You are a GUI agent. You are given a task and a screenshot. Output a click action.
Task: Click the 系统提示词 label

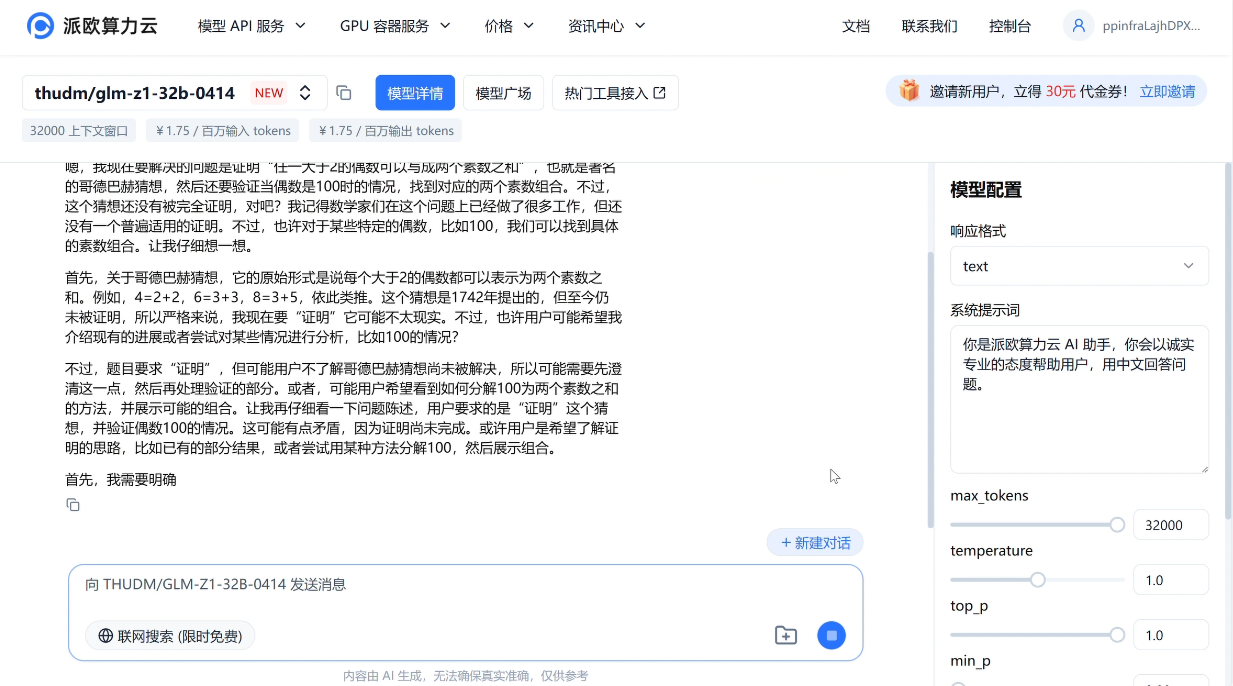(x=985, y=310)
